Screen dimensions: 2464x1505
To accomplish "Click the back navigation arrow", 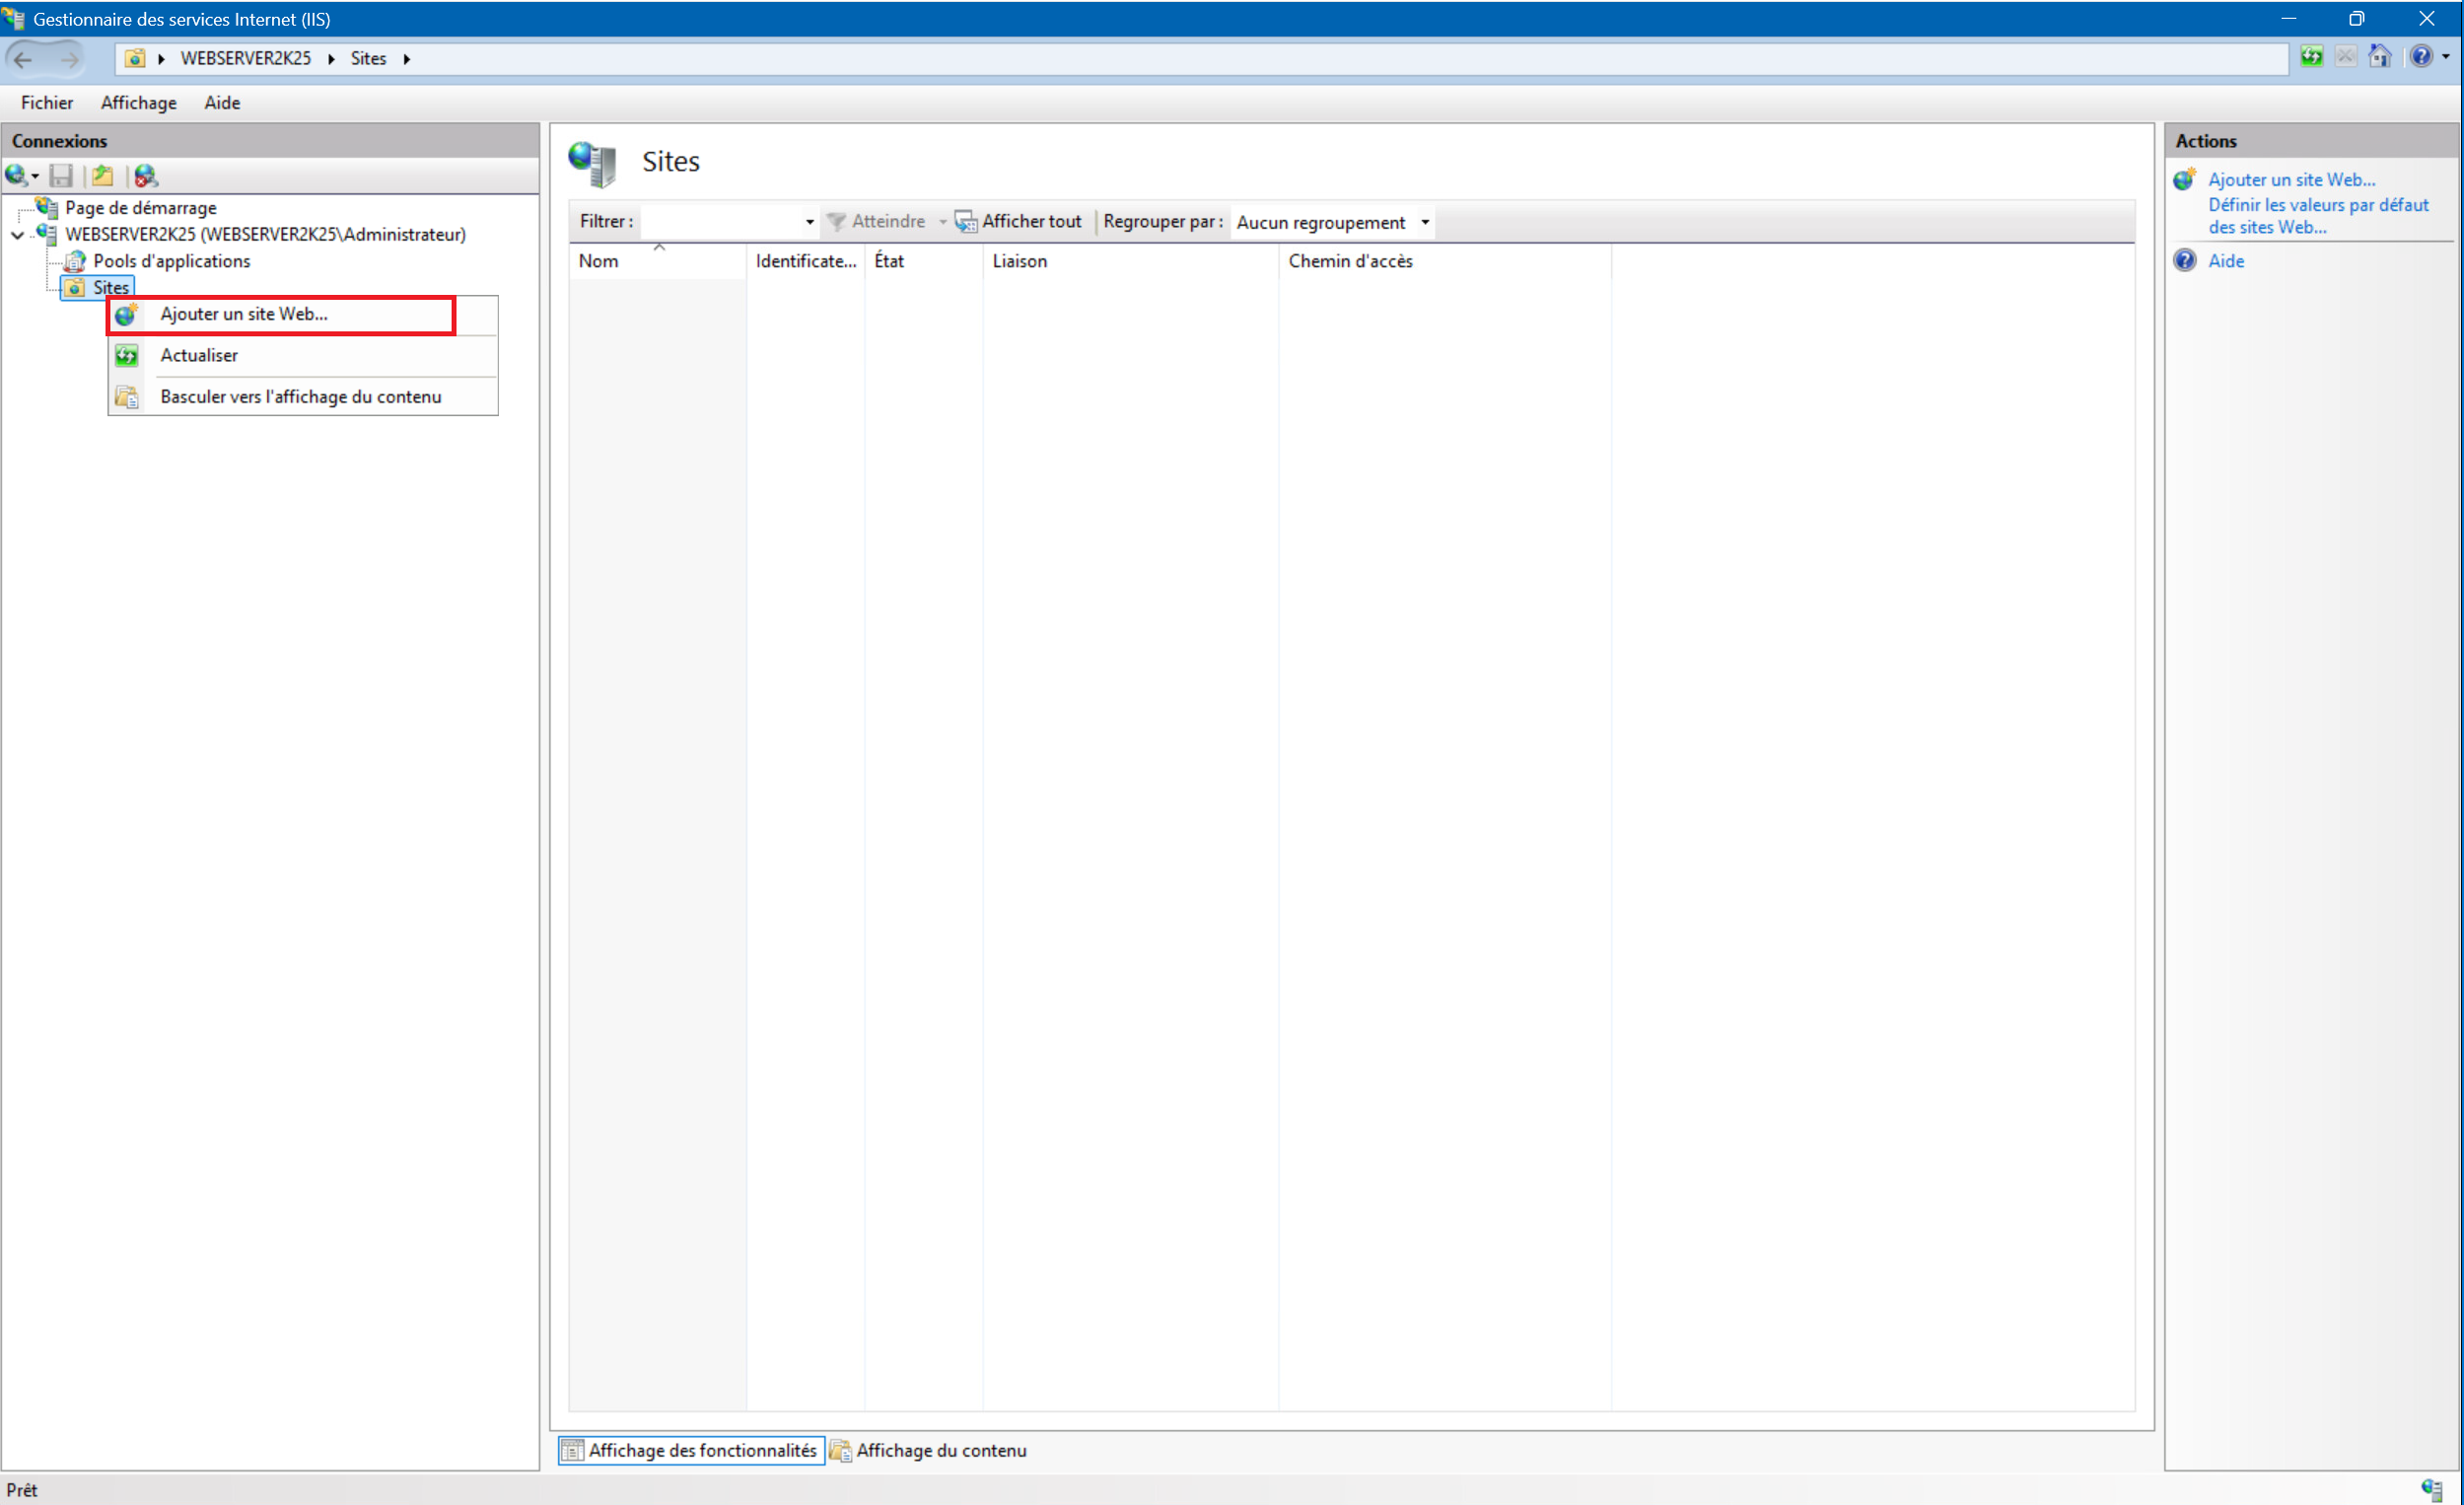I will tap(24, 59).
